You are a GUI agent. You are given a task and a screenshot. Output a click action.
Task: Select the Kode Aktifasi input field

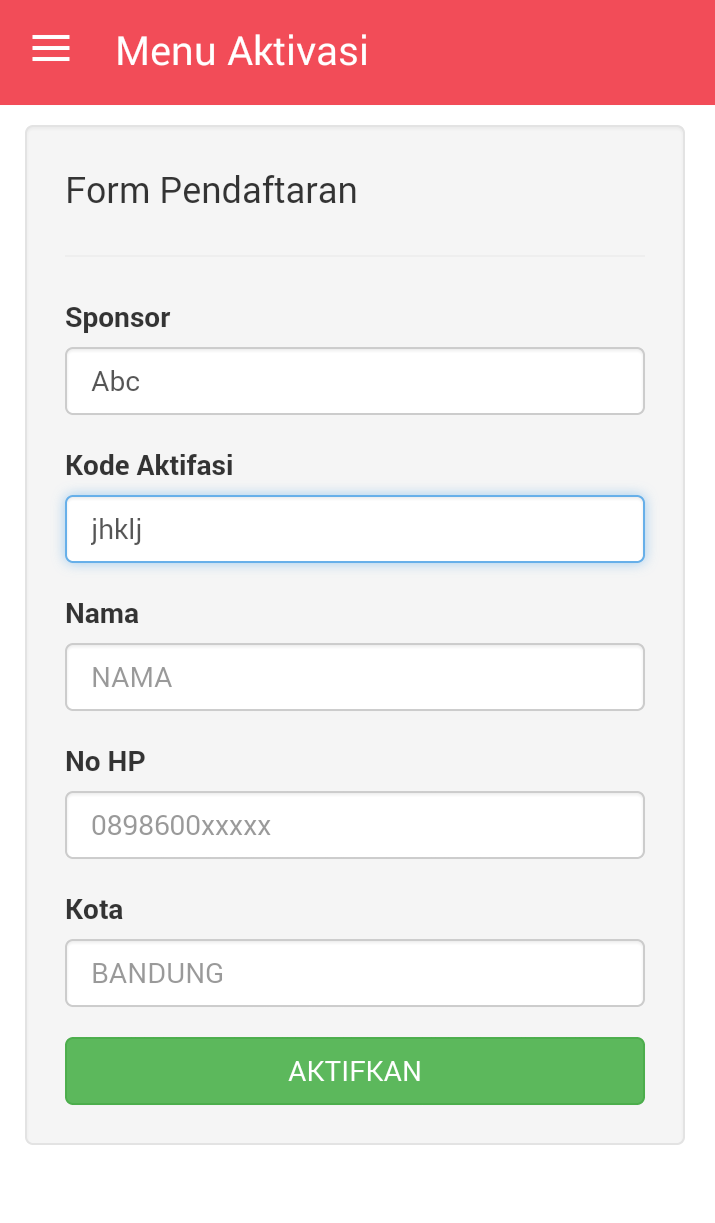click(355, 529)
